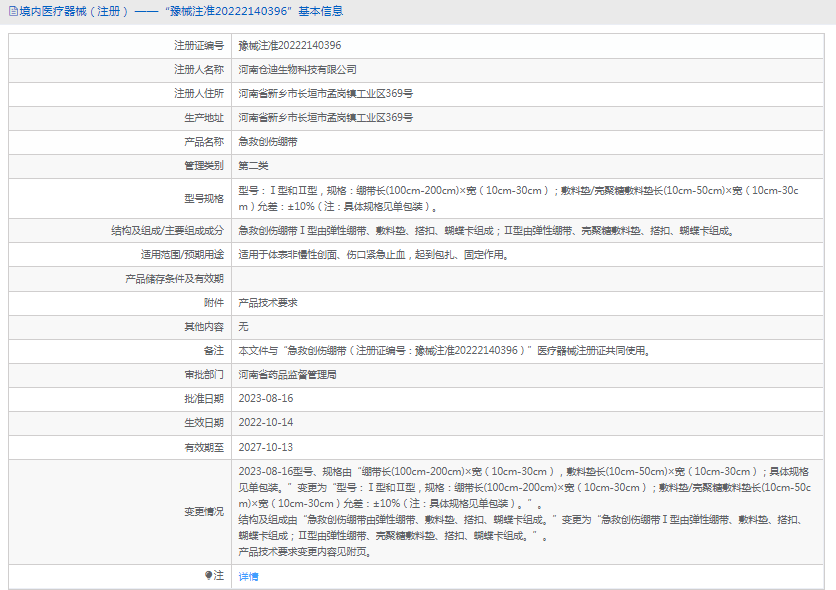836x590 pixels.
Task: Click the 管理类别 label
Action: [204, 166]
